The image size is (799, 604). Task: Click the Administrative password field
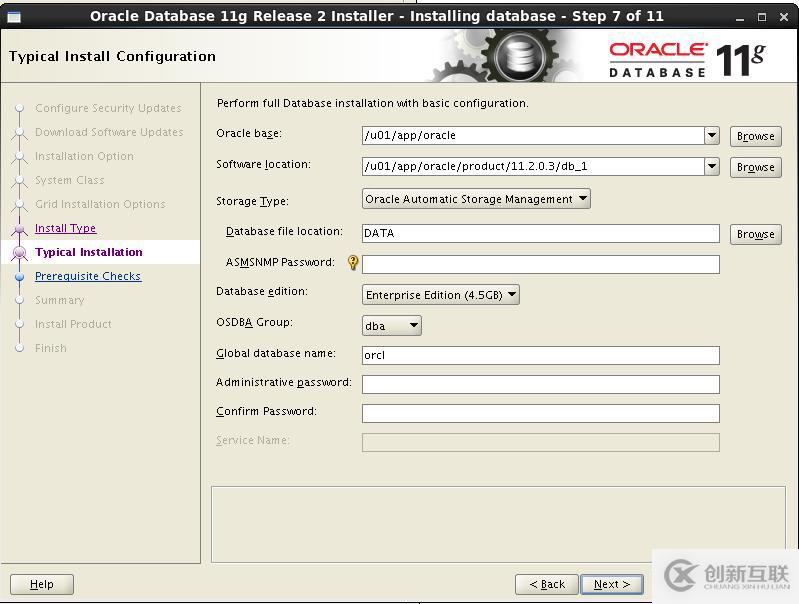pos(540,384)
